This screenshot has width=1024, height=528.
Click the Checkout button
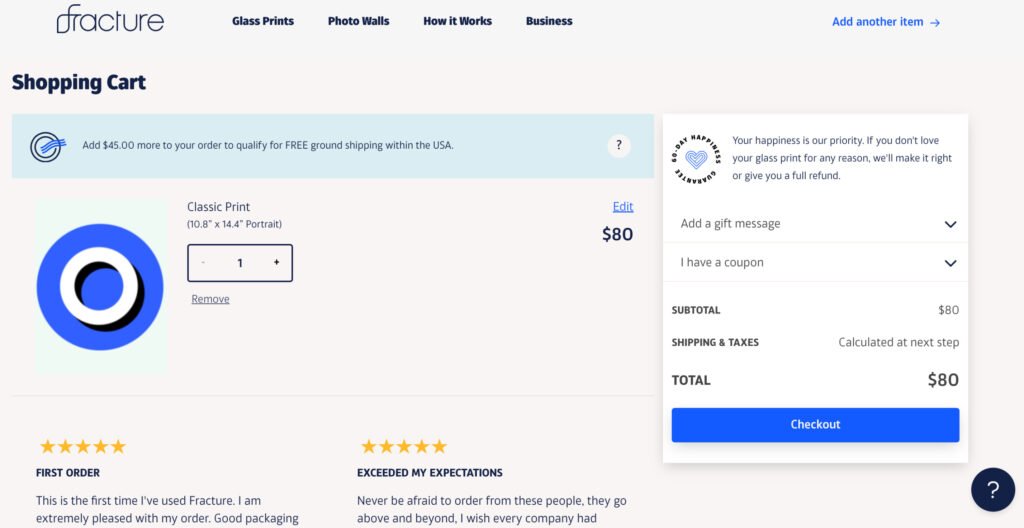[815, 425]
